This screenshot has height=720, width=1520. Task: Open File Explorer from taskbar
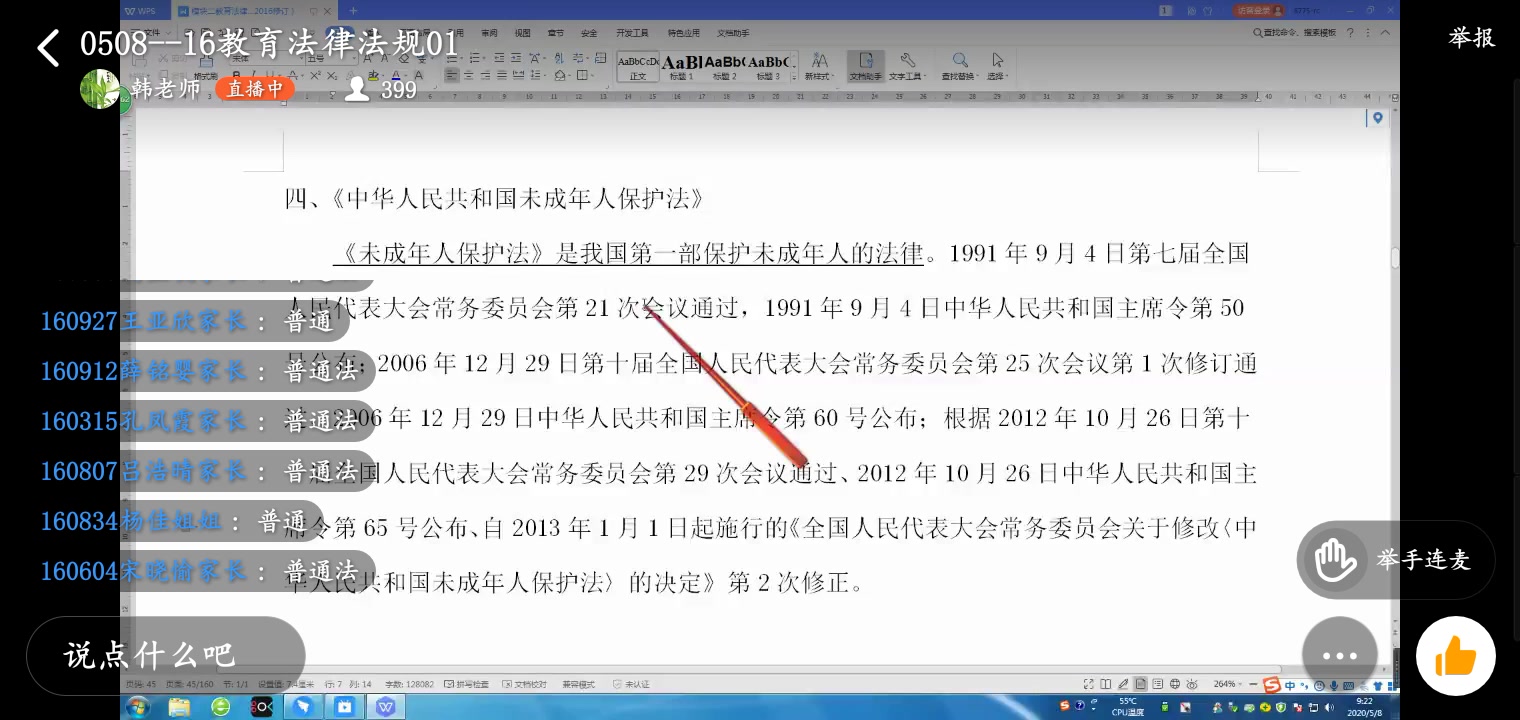coord(180,707)
